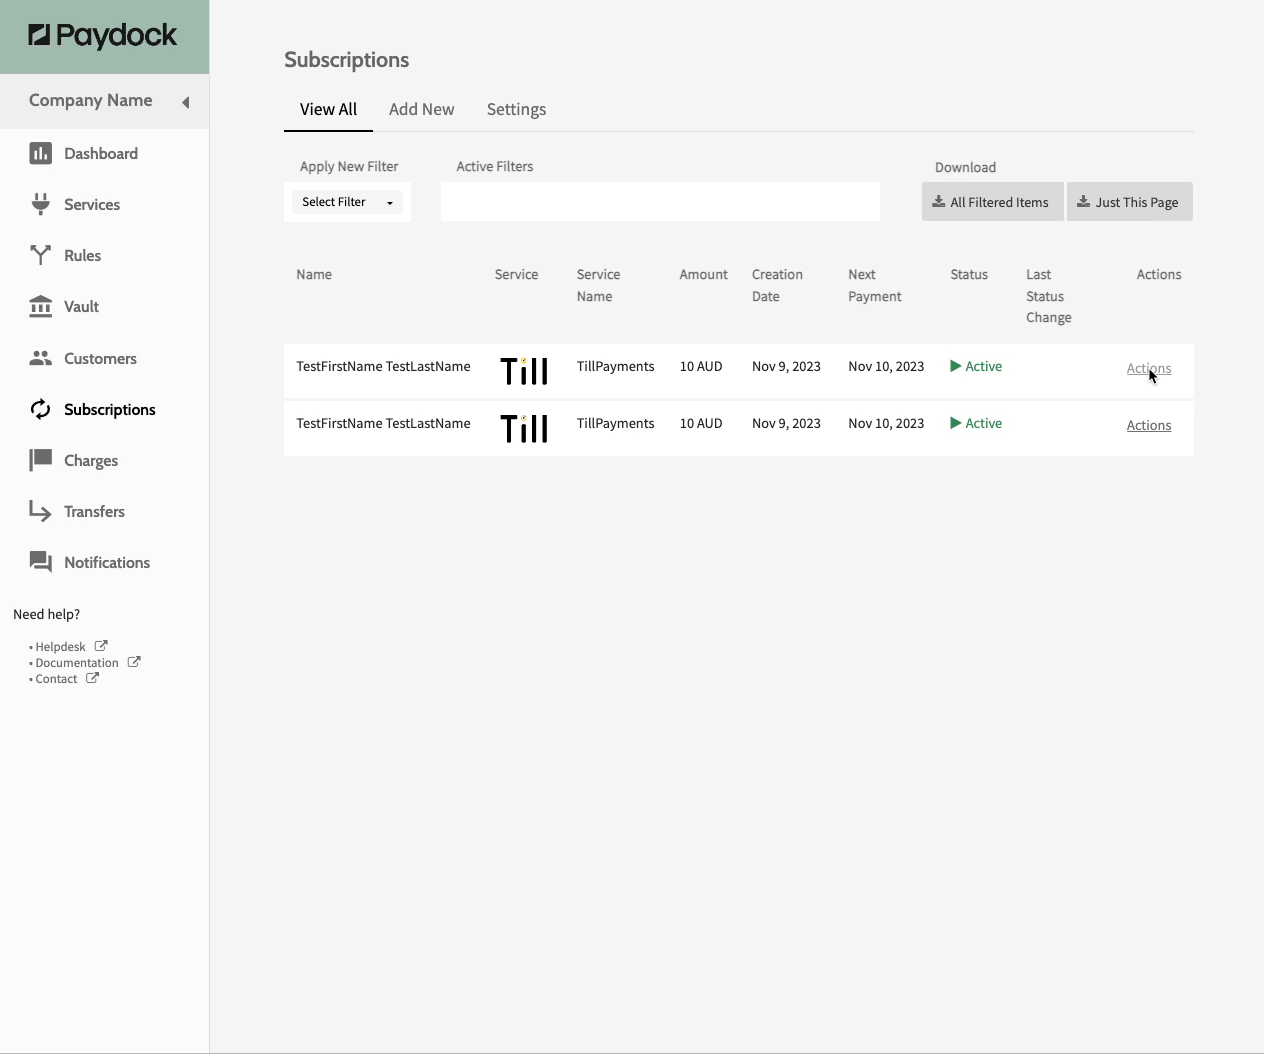Open the Select Filter dropdown
Screen dimensions: 1264x1054
click(347, 202)
